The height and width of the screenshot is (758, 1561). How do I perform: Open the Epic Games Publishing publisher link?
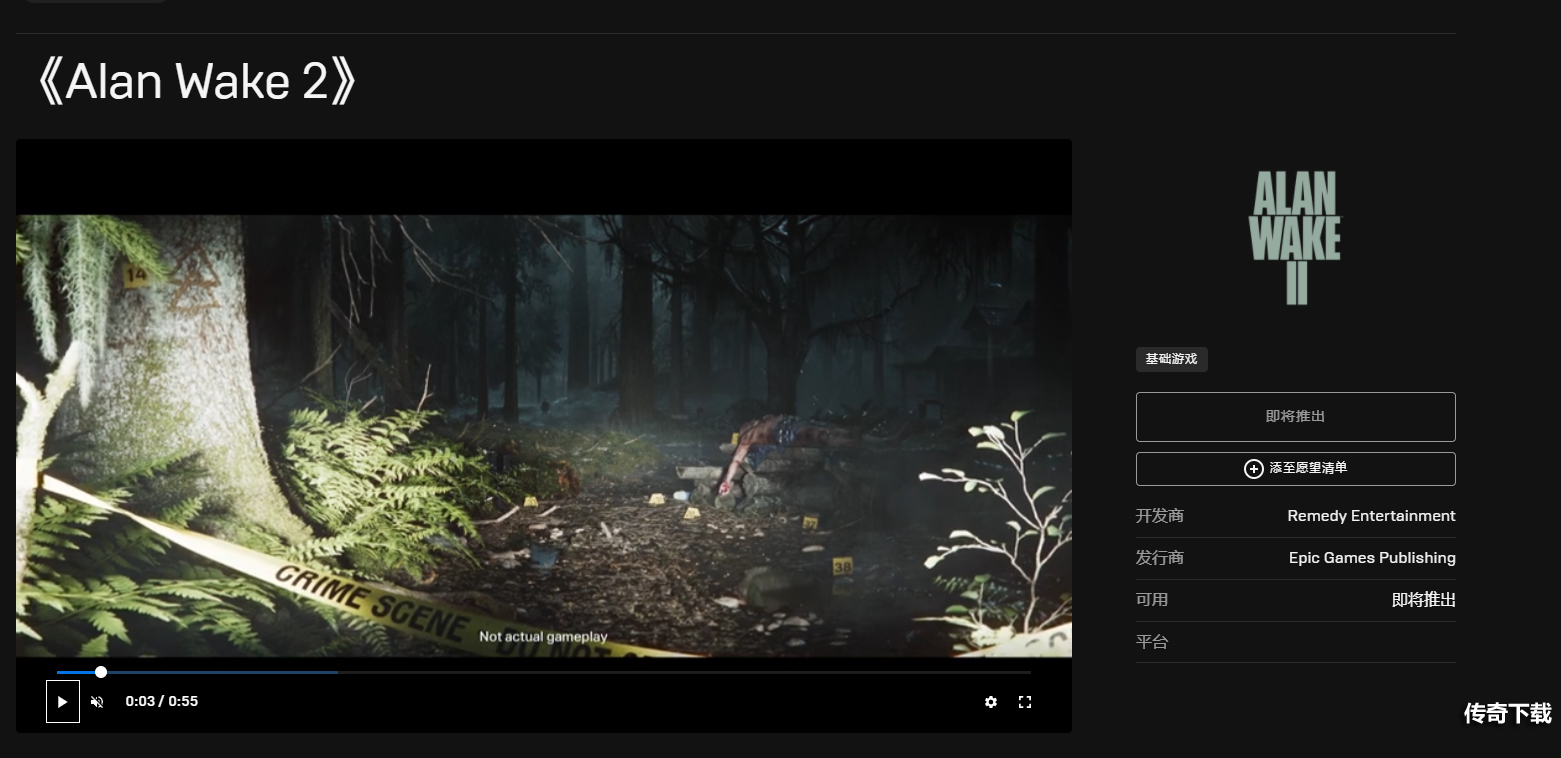(x=1372, y=558)
